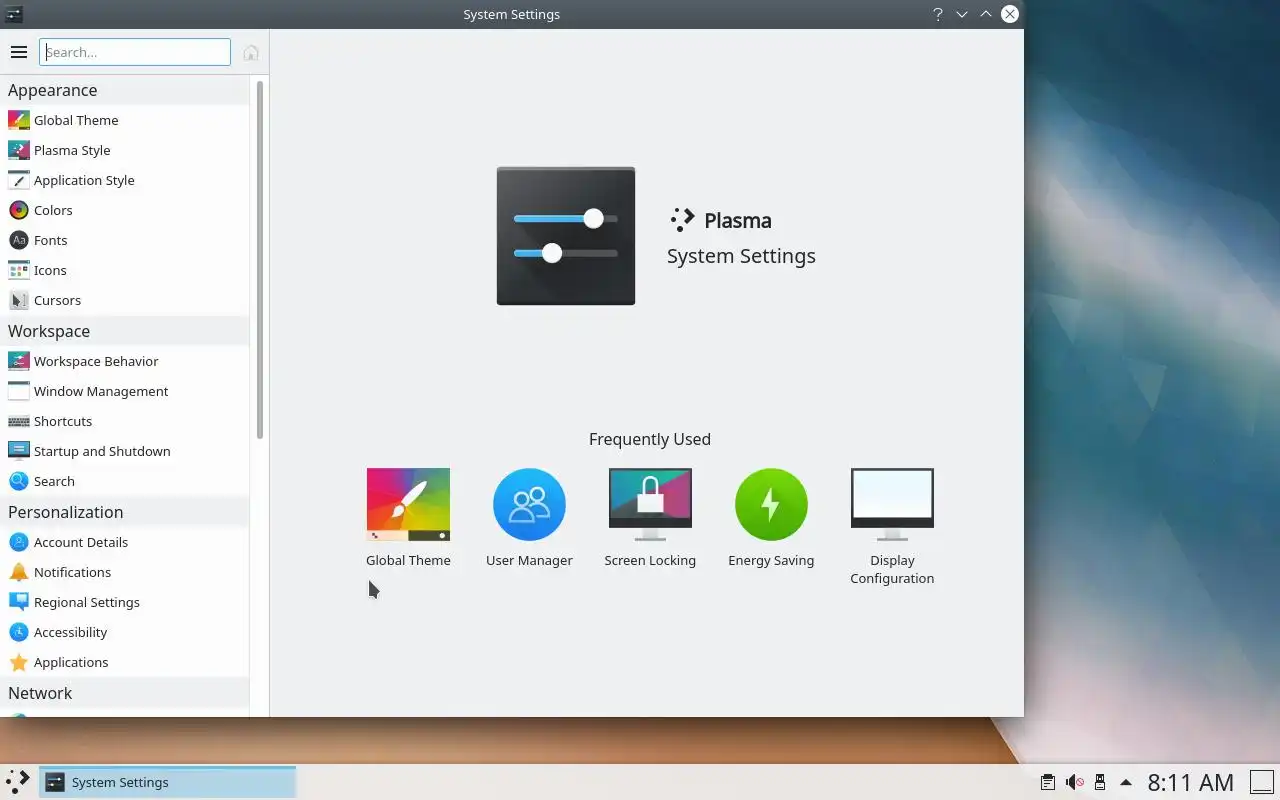
Task: Open the audio volume tray icon
Action: click(1074, 782)
